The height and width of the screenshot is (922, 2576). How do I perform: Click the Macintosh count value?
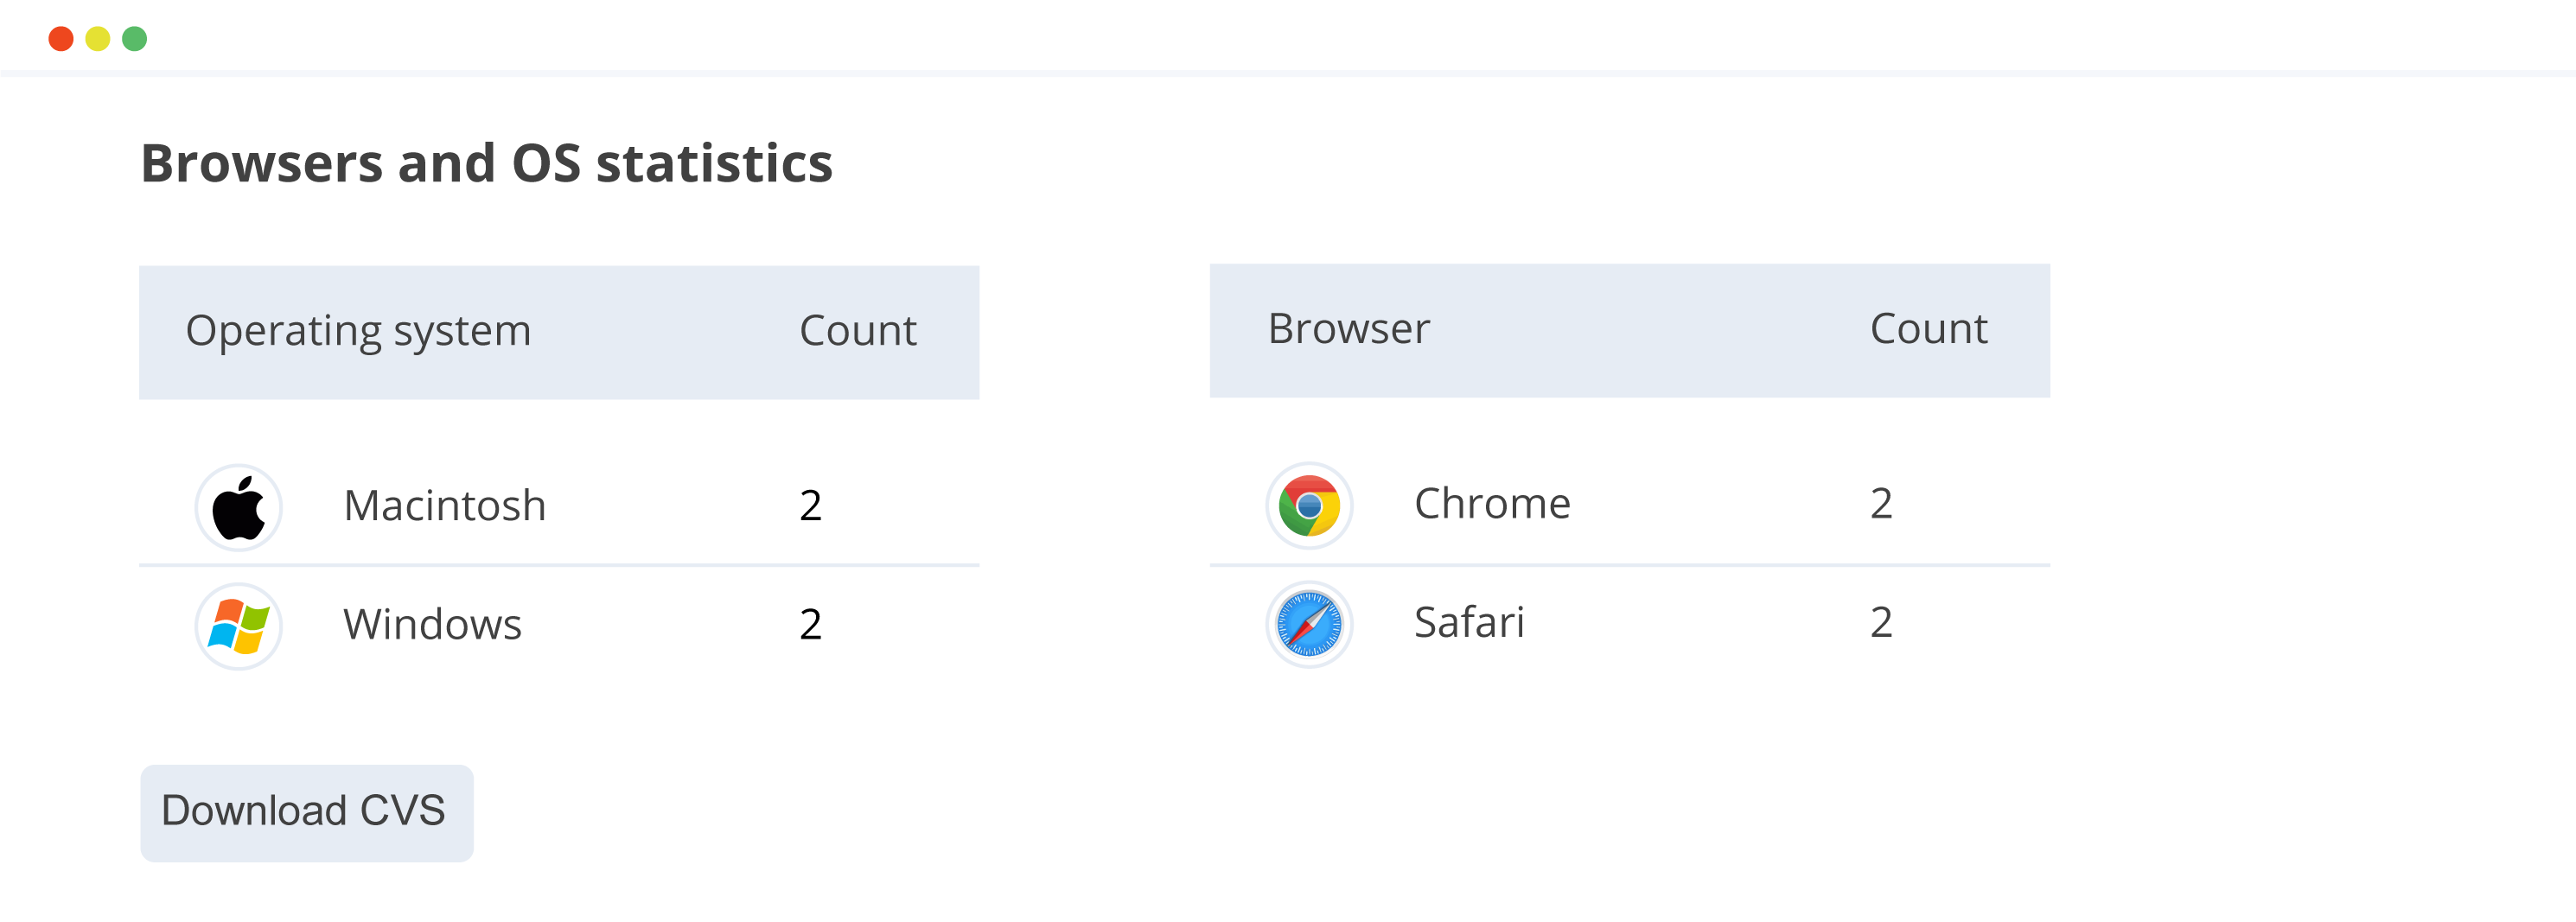click(x=811, y=505)
